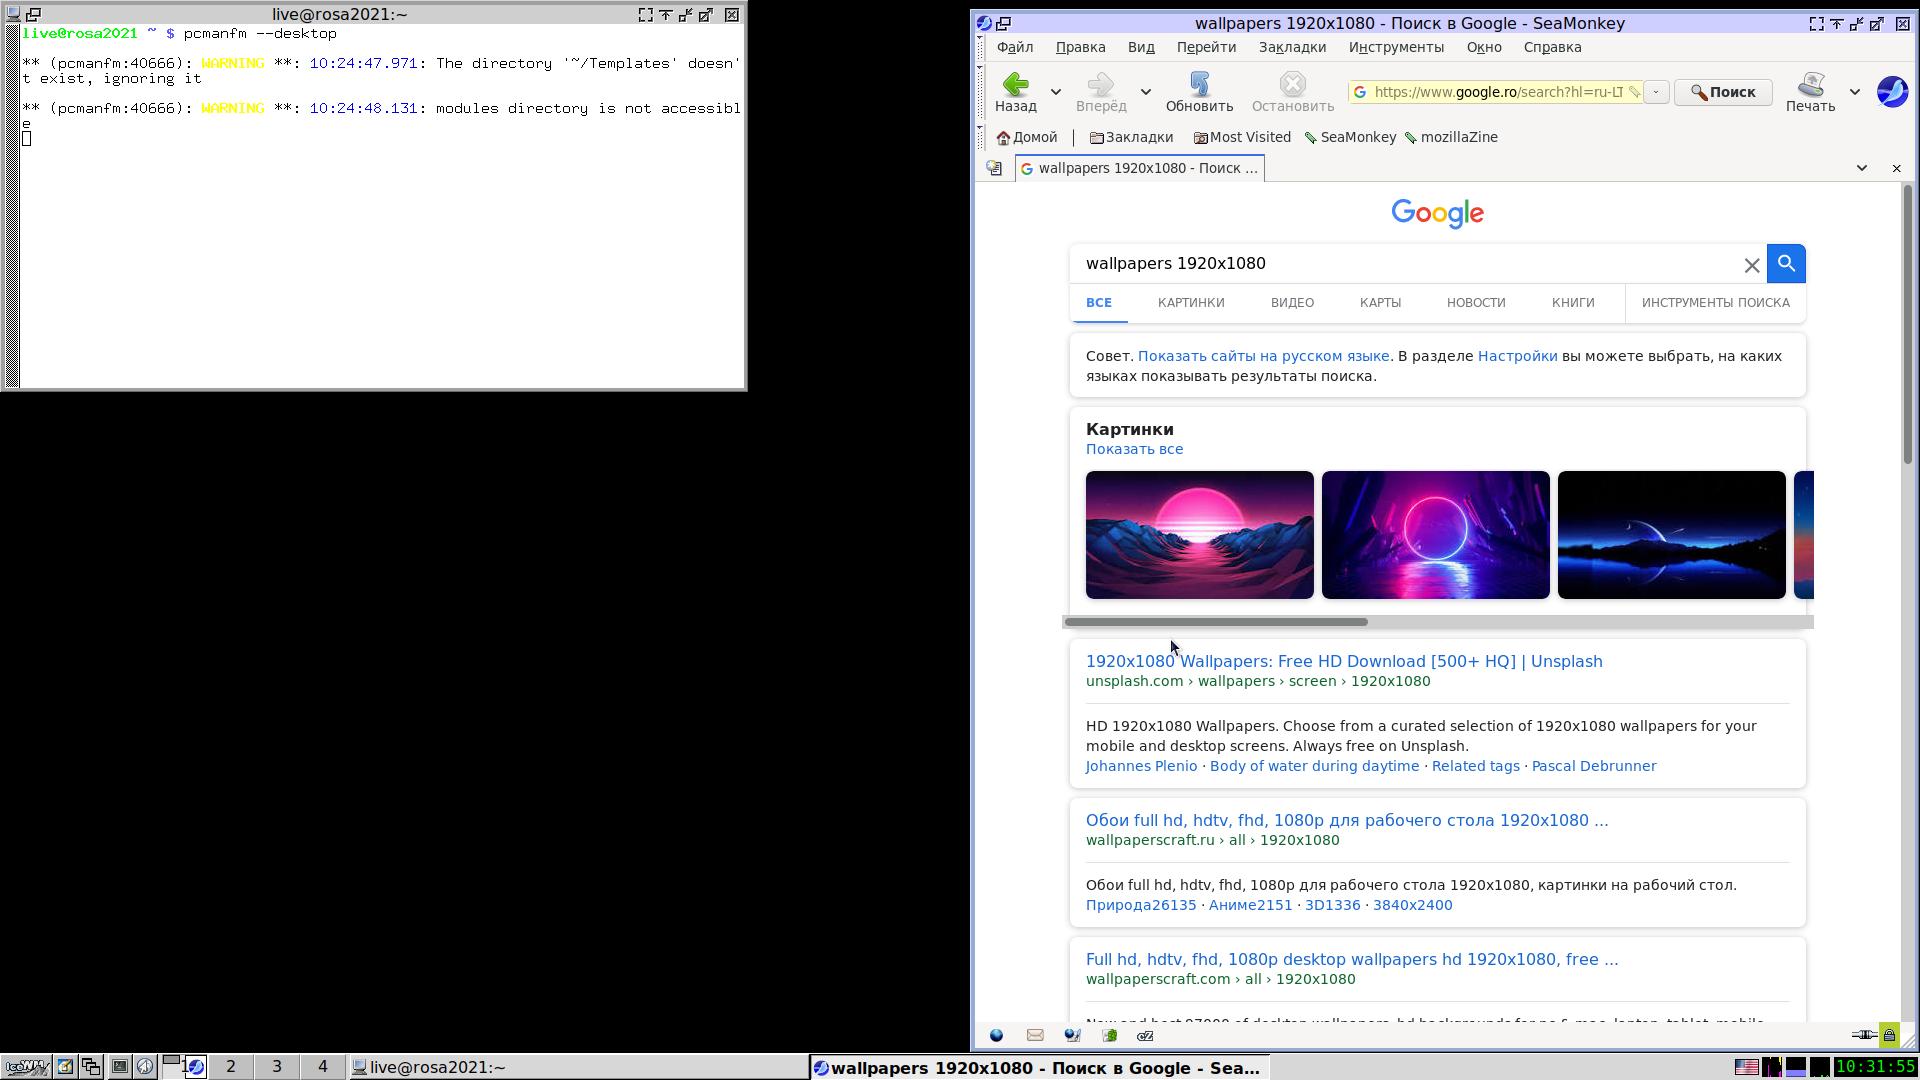
Task: Click the ChatZilla icon in status bar
Action: (1145, 1036)
